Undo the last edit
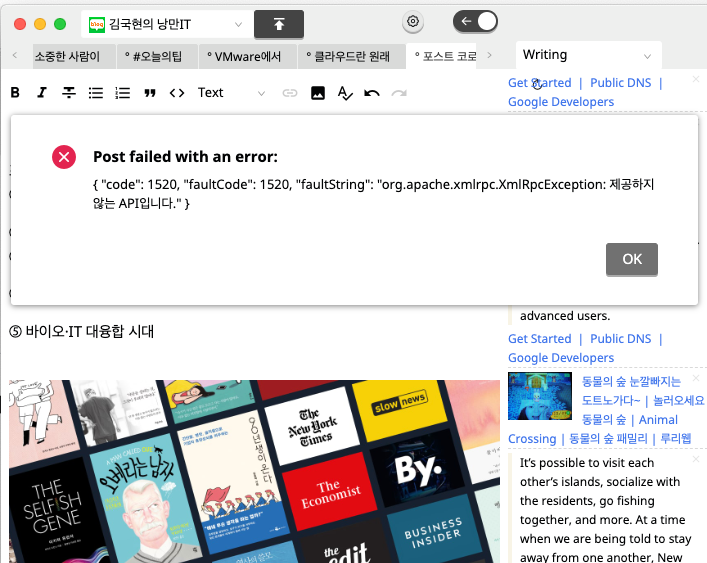The image size is (707, 563). [x=372, y=93]
